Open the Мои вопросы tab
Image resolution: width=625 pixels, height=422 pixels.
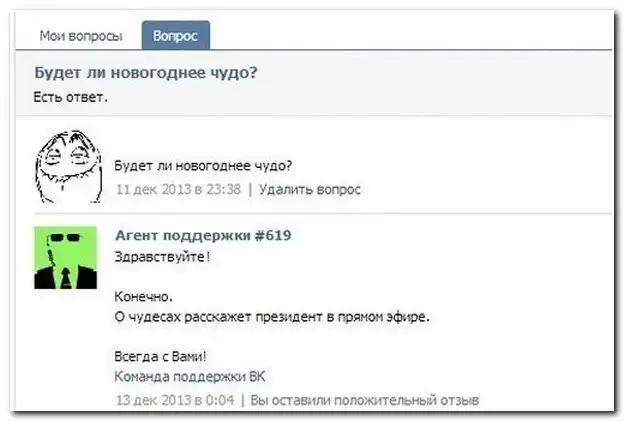click(81, 36)
